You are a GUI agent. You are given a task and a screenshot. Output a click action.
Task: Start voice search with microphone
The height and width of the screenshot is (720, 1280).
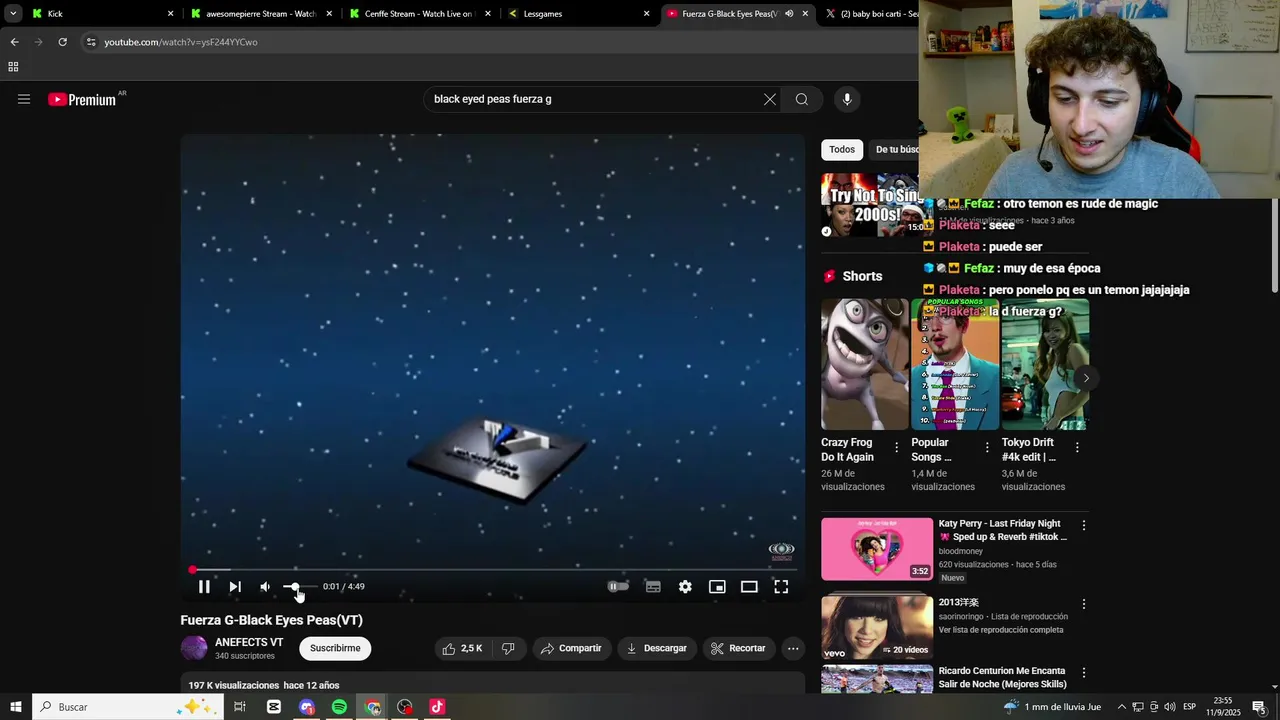[x=847, y=99]
